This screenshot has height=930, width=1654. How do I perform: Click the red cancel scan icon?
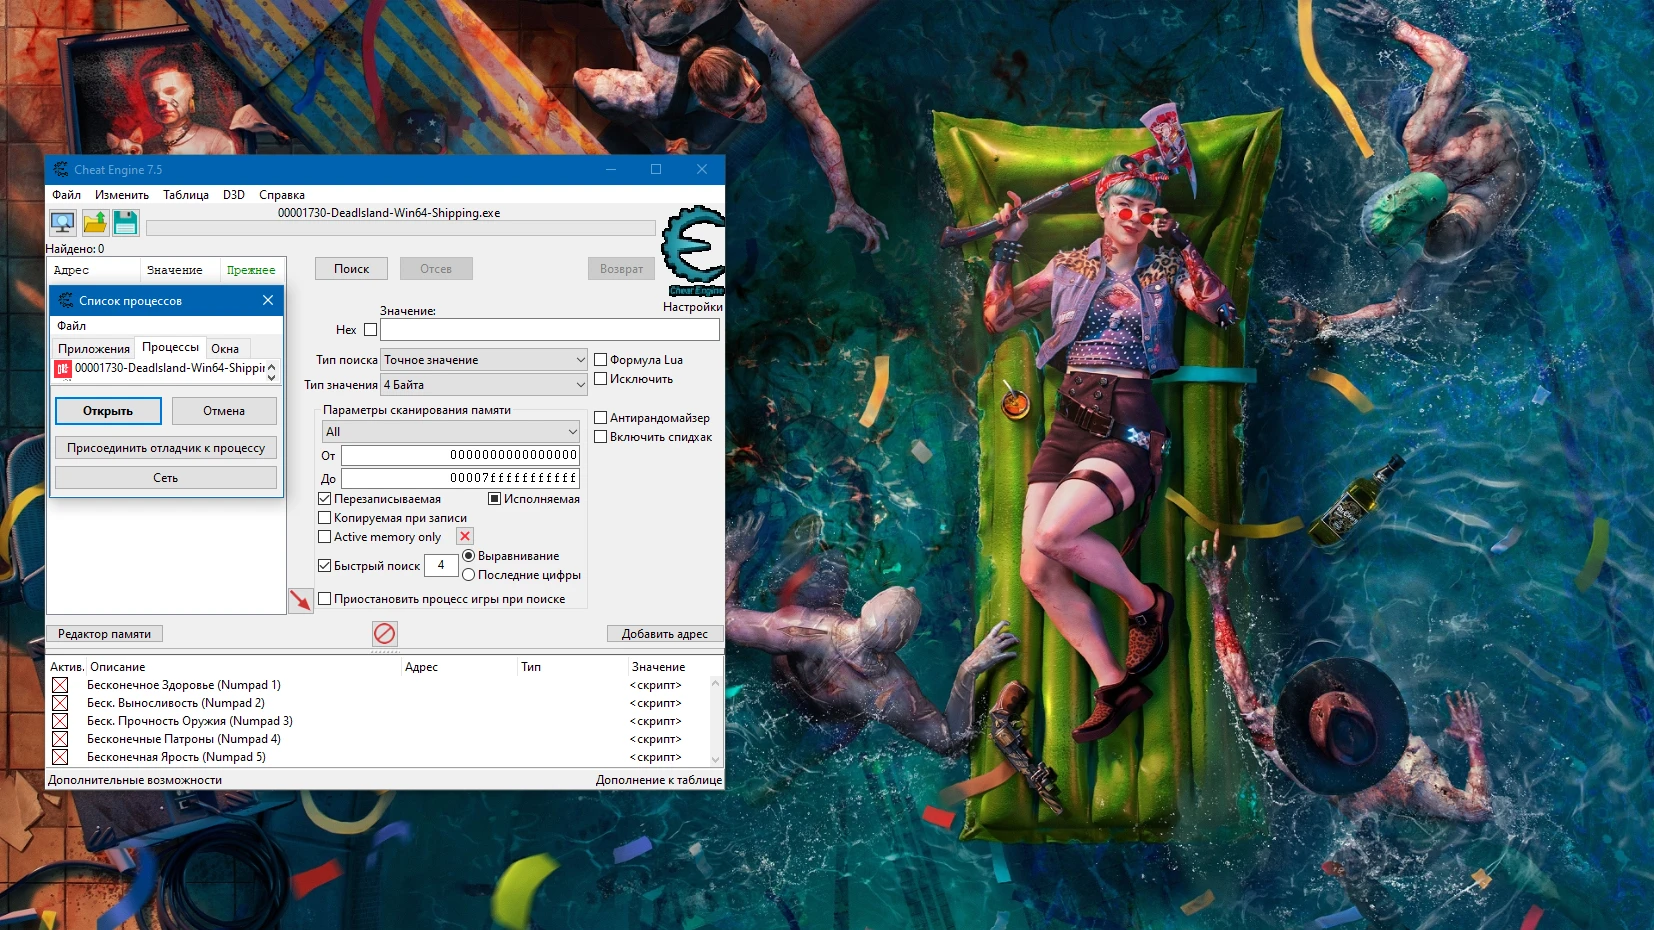click(x=383, y=633)
